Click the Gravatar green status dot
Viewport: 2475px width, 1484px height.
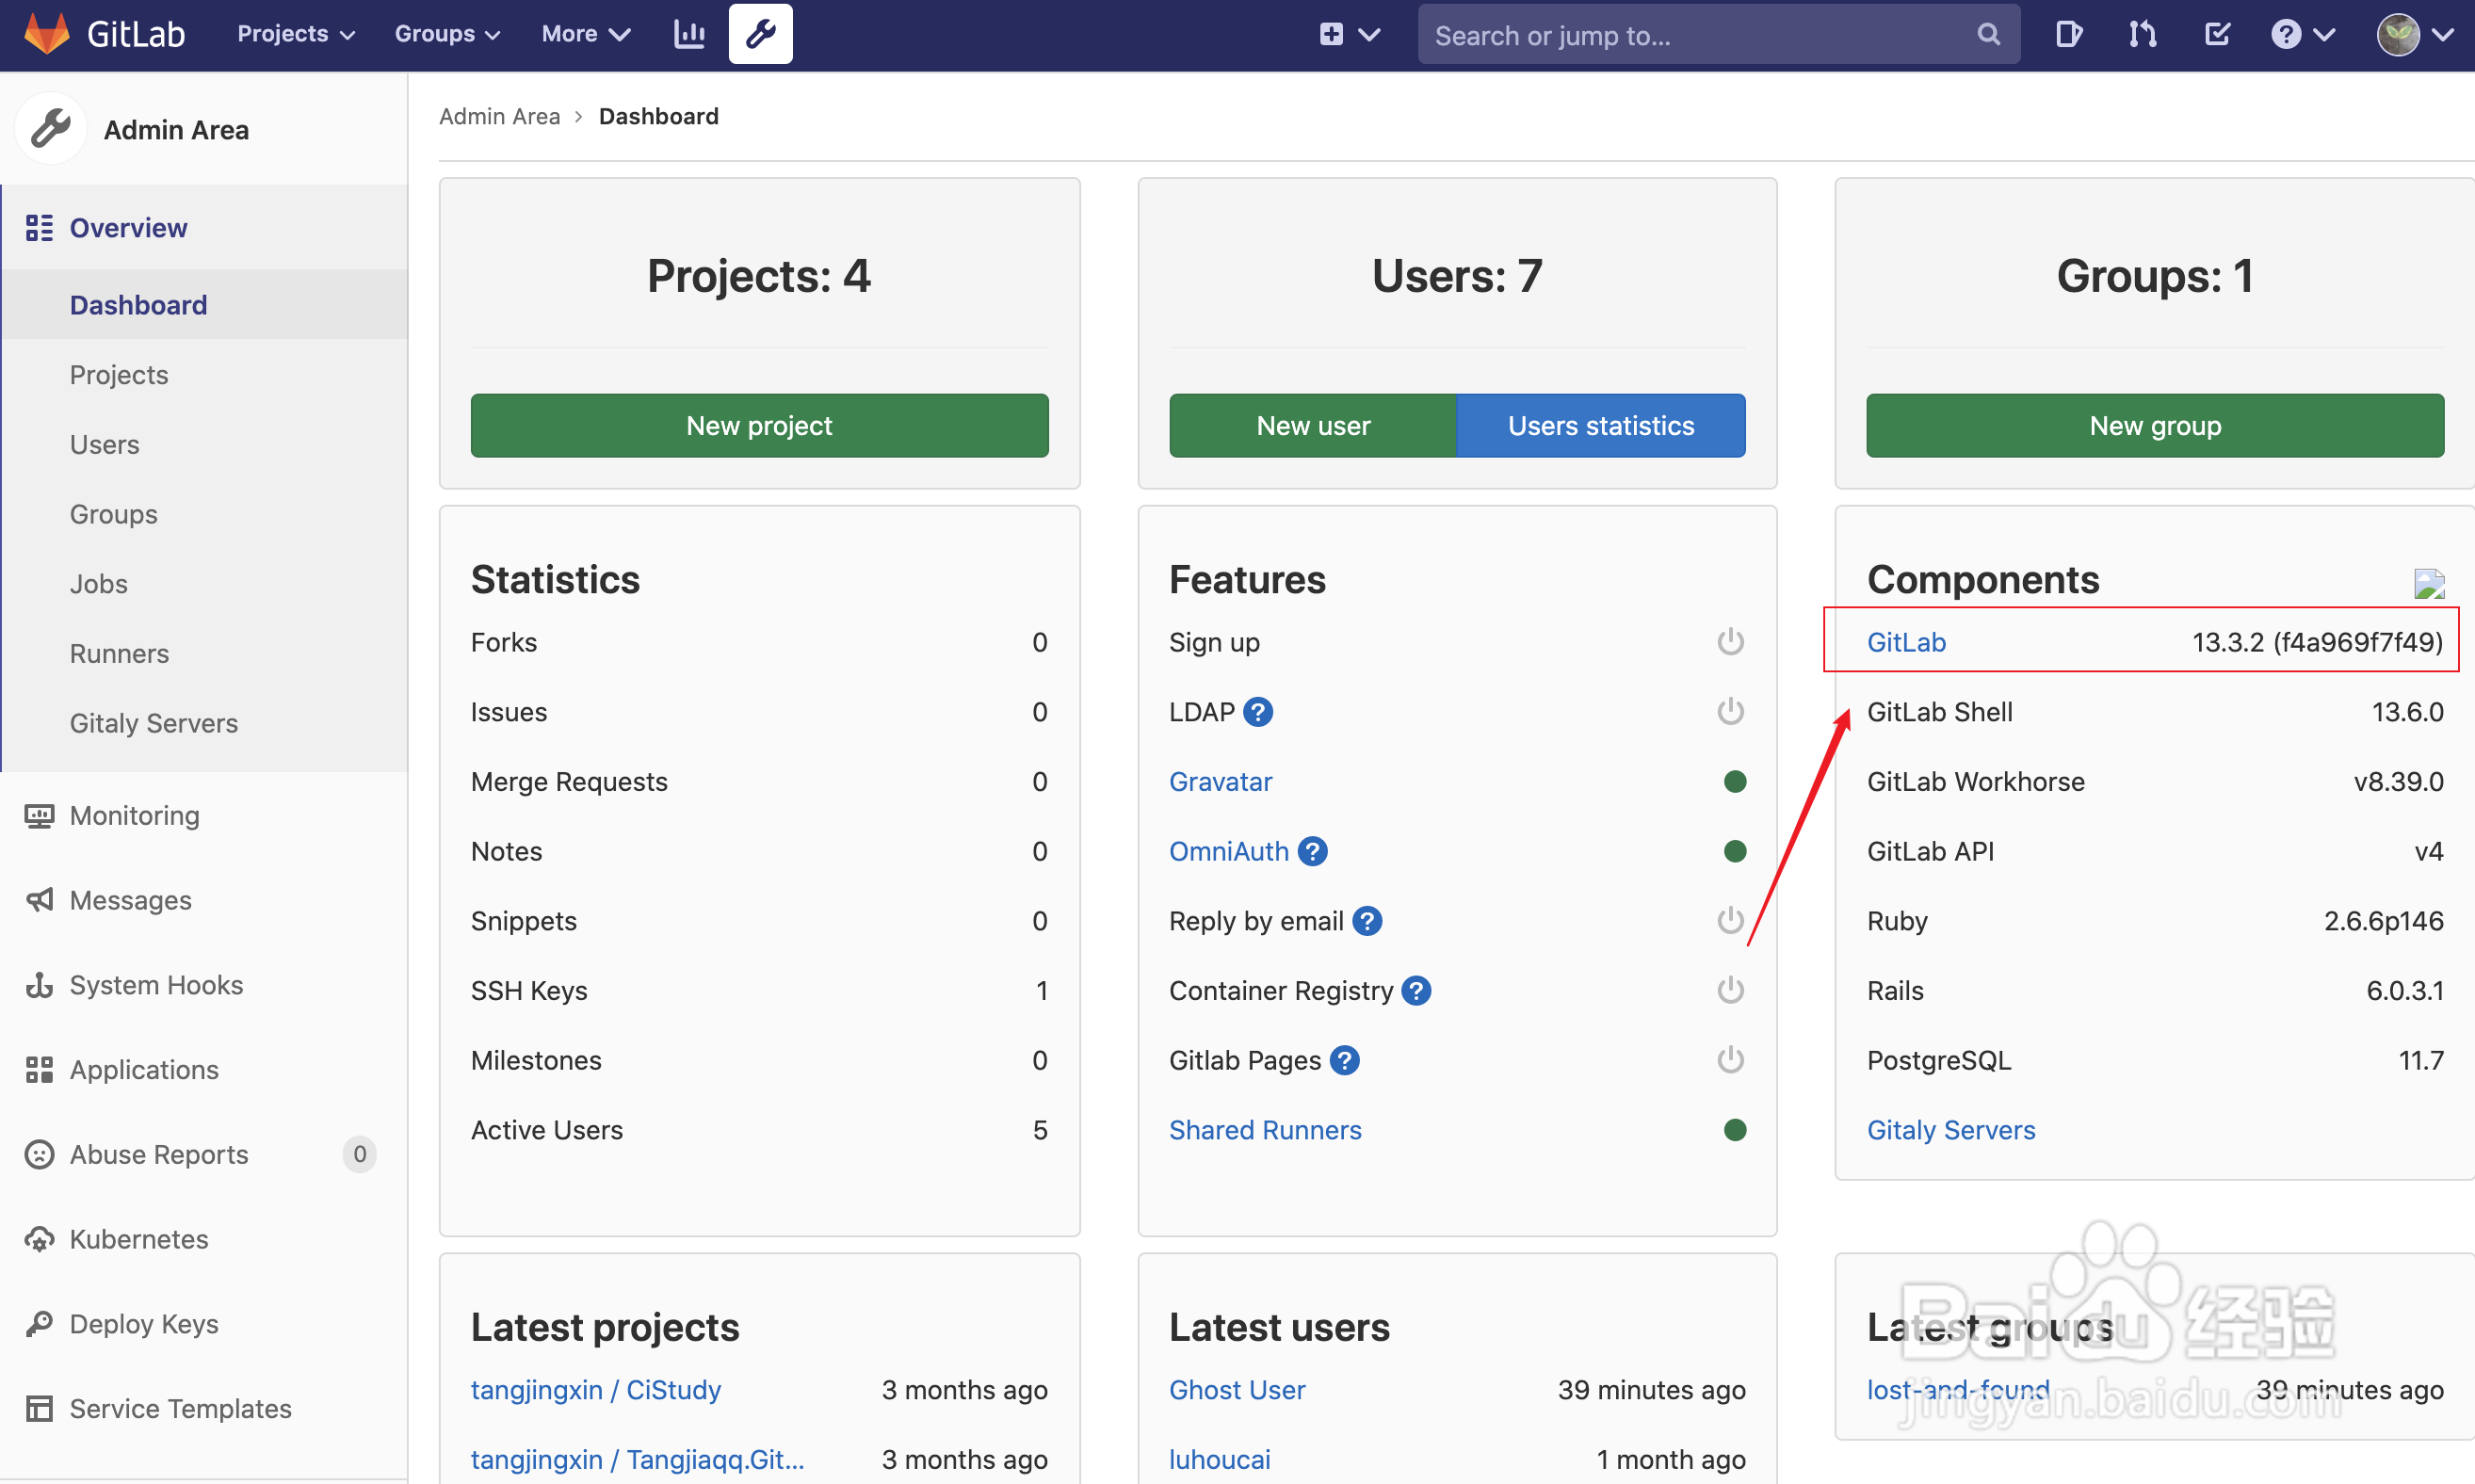point(1735,782)
